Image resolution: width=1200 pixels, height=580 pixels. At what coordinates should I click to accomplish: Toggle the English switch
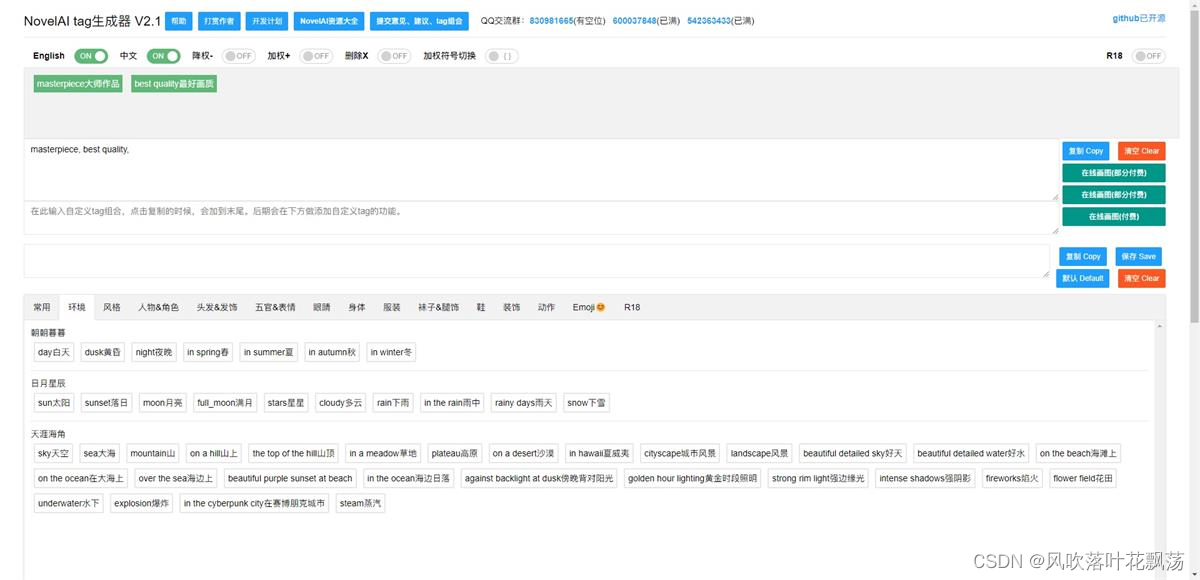[90, 56]
